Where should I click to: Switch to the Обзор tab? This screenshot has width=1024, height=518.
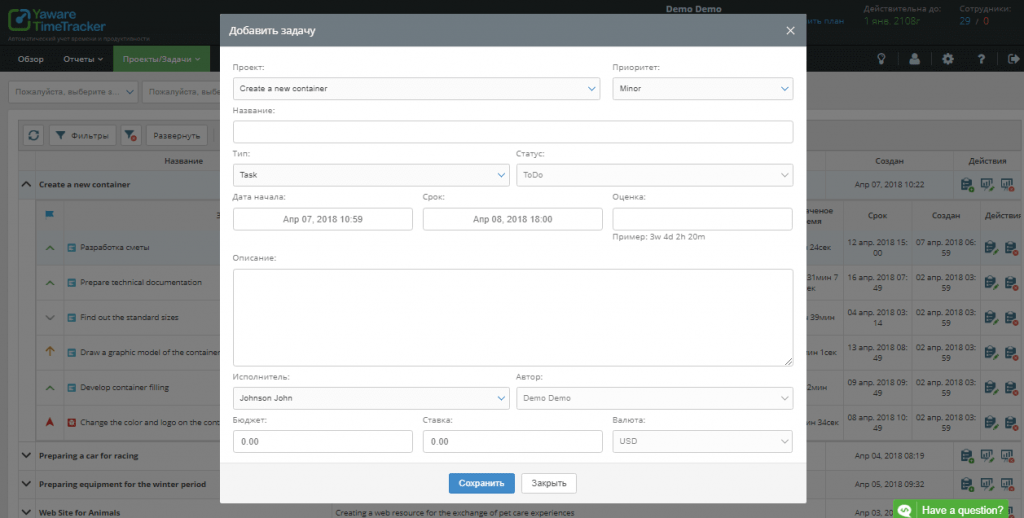point(31,59)
